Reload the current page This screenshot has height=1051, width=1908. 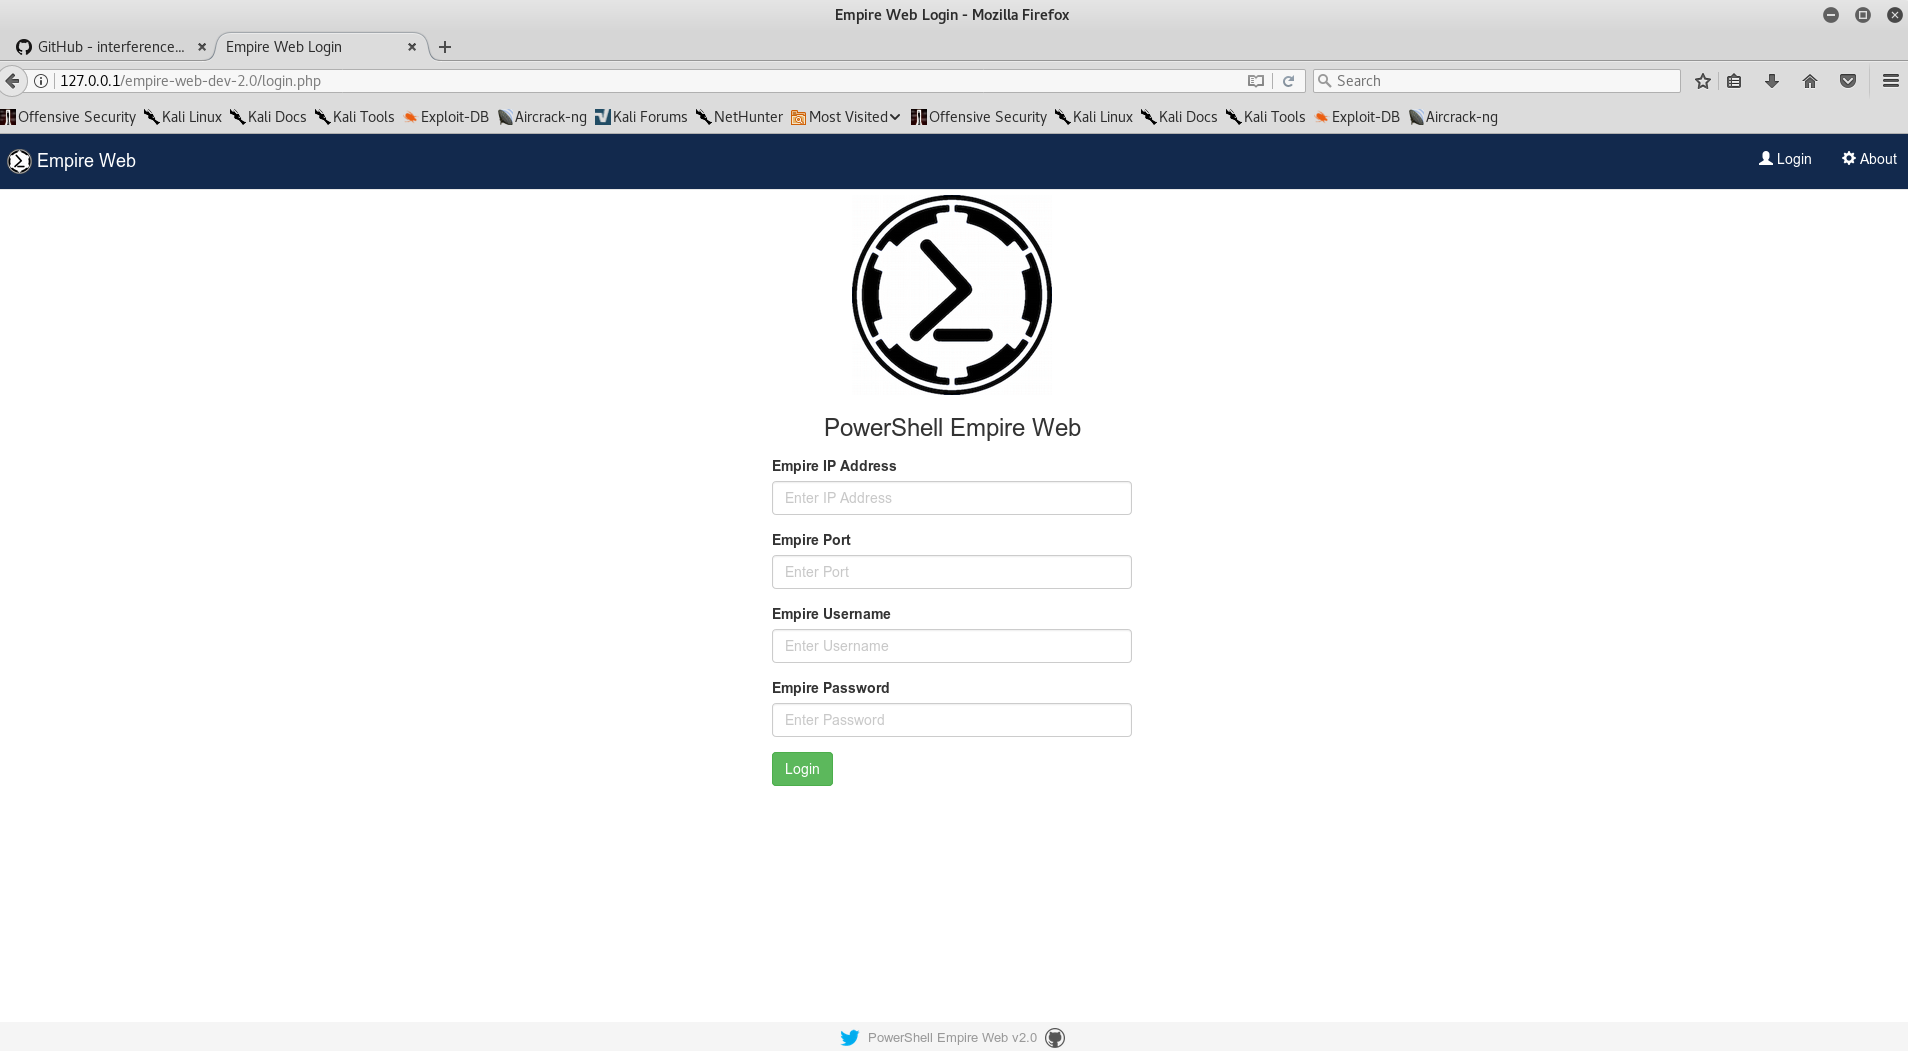1289,81
